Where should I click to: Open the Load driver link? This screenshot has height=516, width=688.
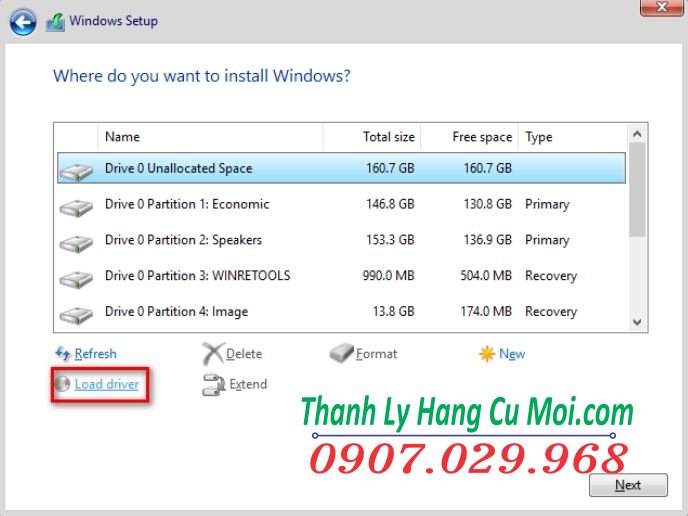pos(107,384)
